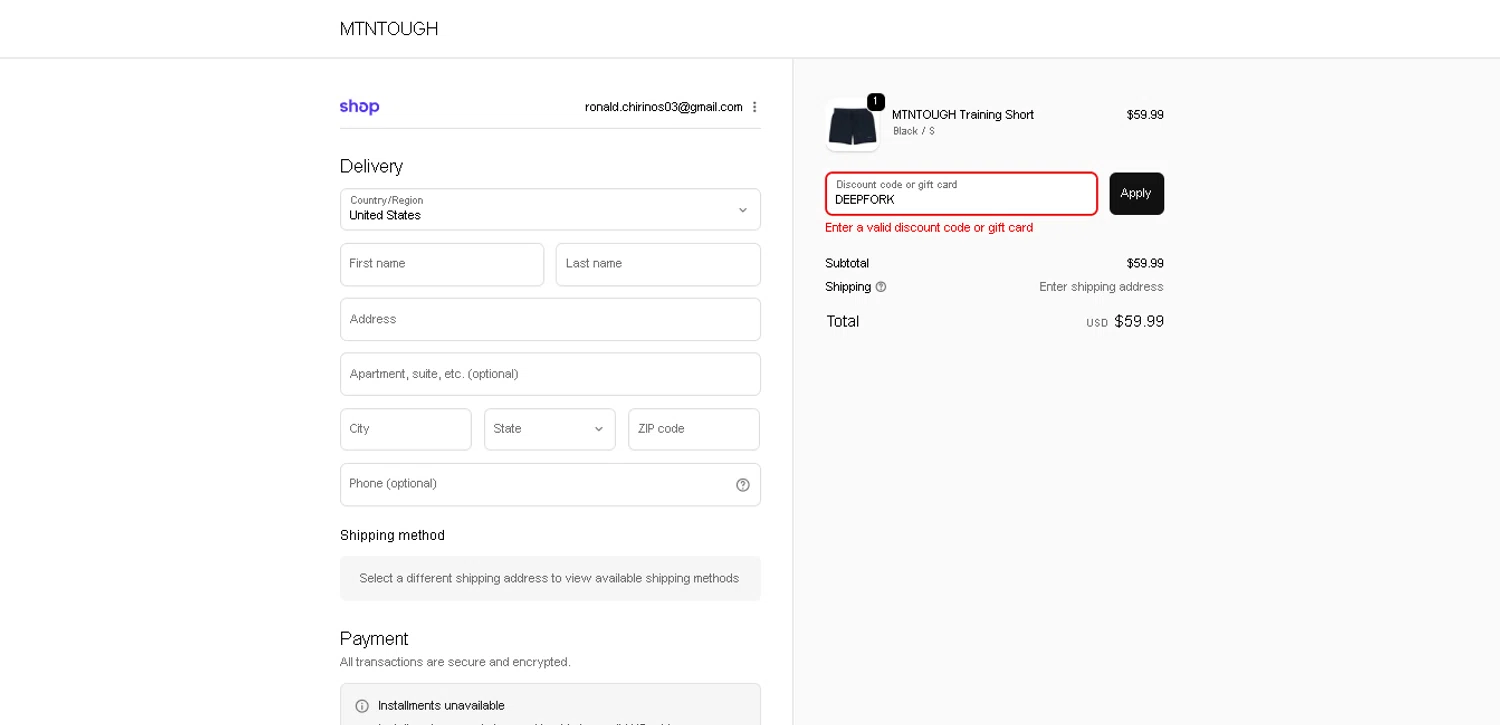Image resolution: width=1500 pixels, height=725 pixels.
Task: Open the State dropdown
Action: click(x=550, y=429)
